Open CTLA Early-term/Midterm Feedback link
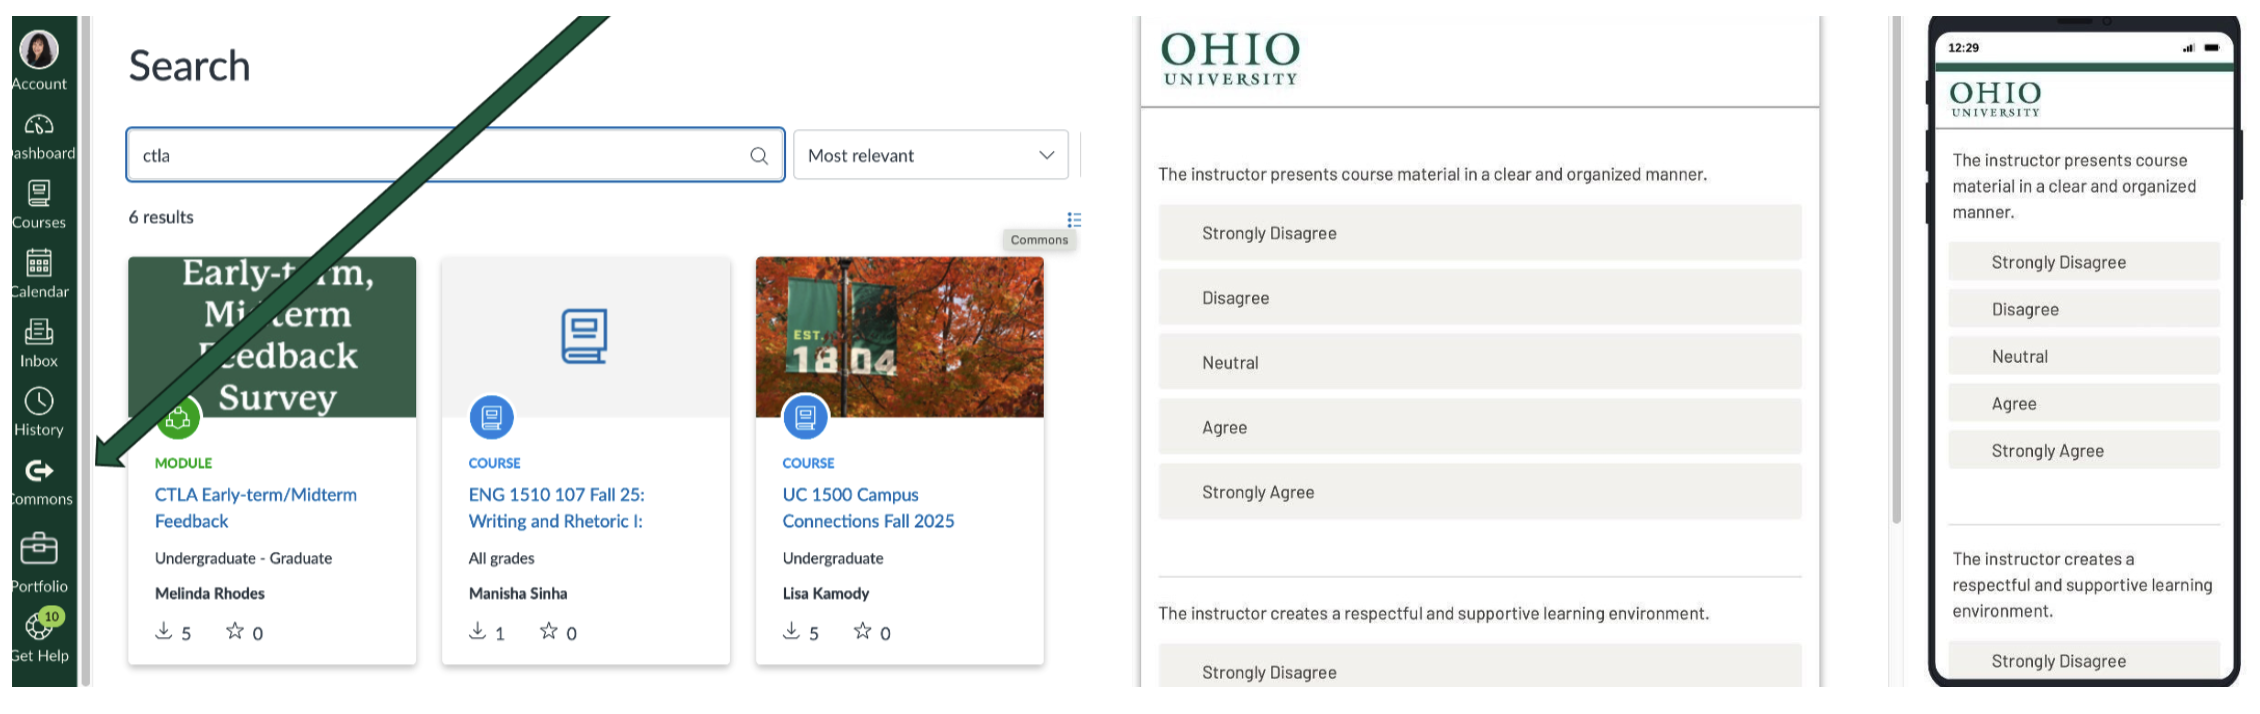2260x714 pixels. pyautogui.click(x=256, y=508)
